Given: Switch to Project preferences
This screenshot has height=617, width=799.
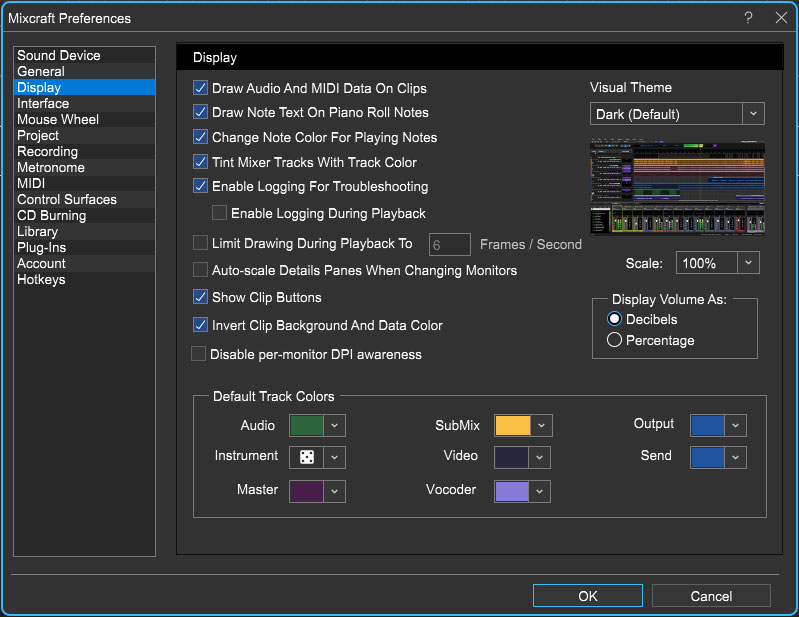Looking at the screenshot, I should (84, 136).
